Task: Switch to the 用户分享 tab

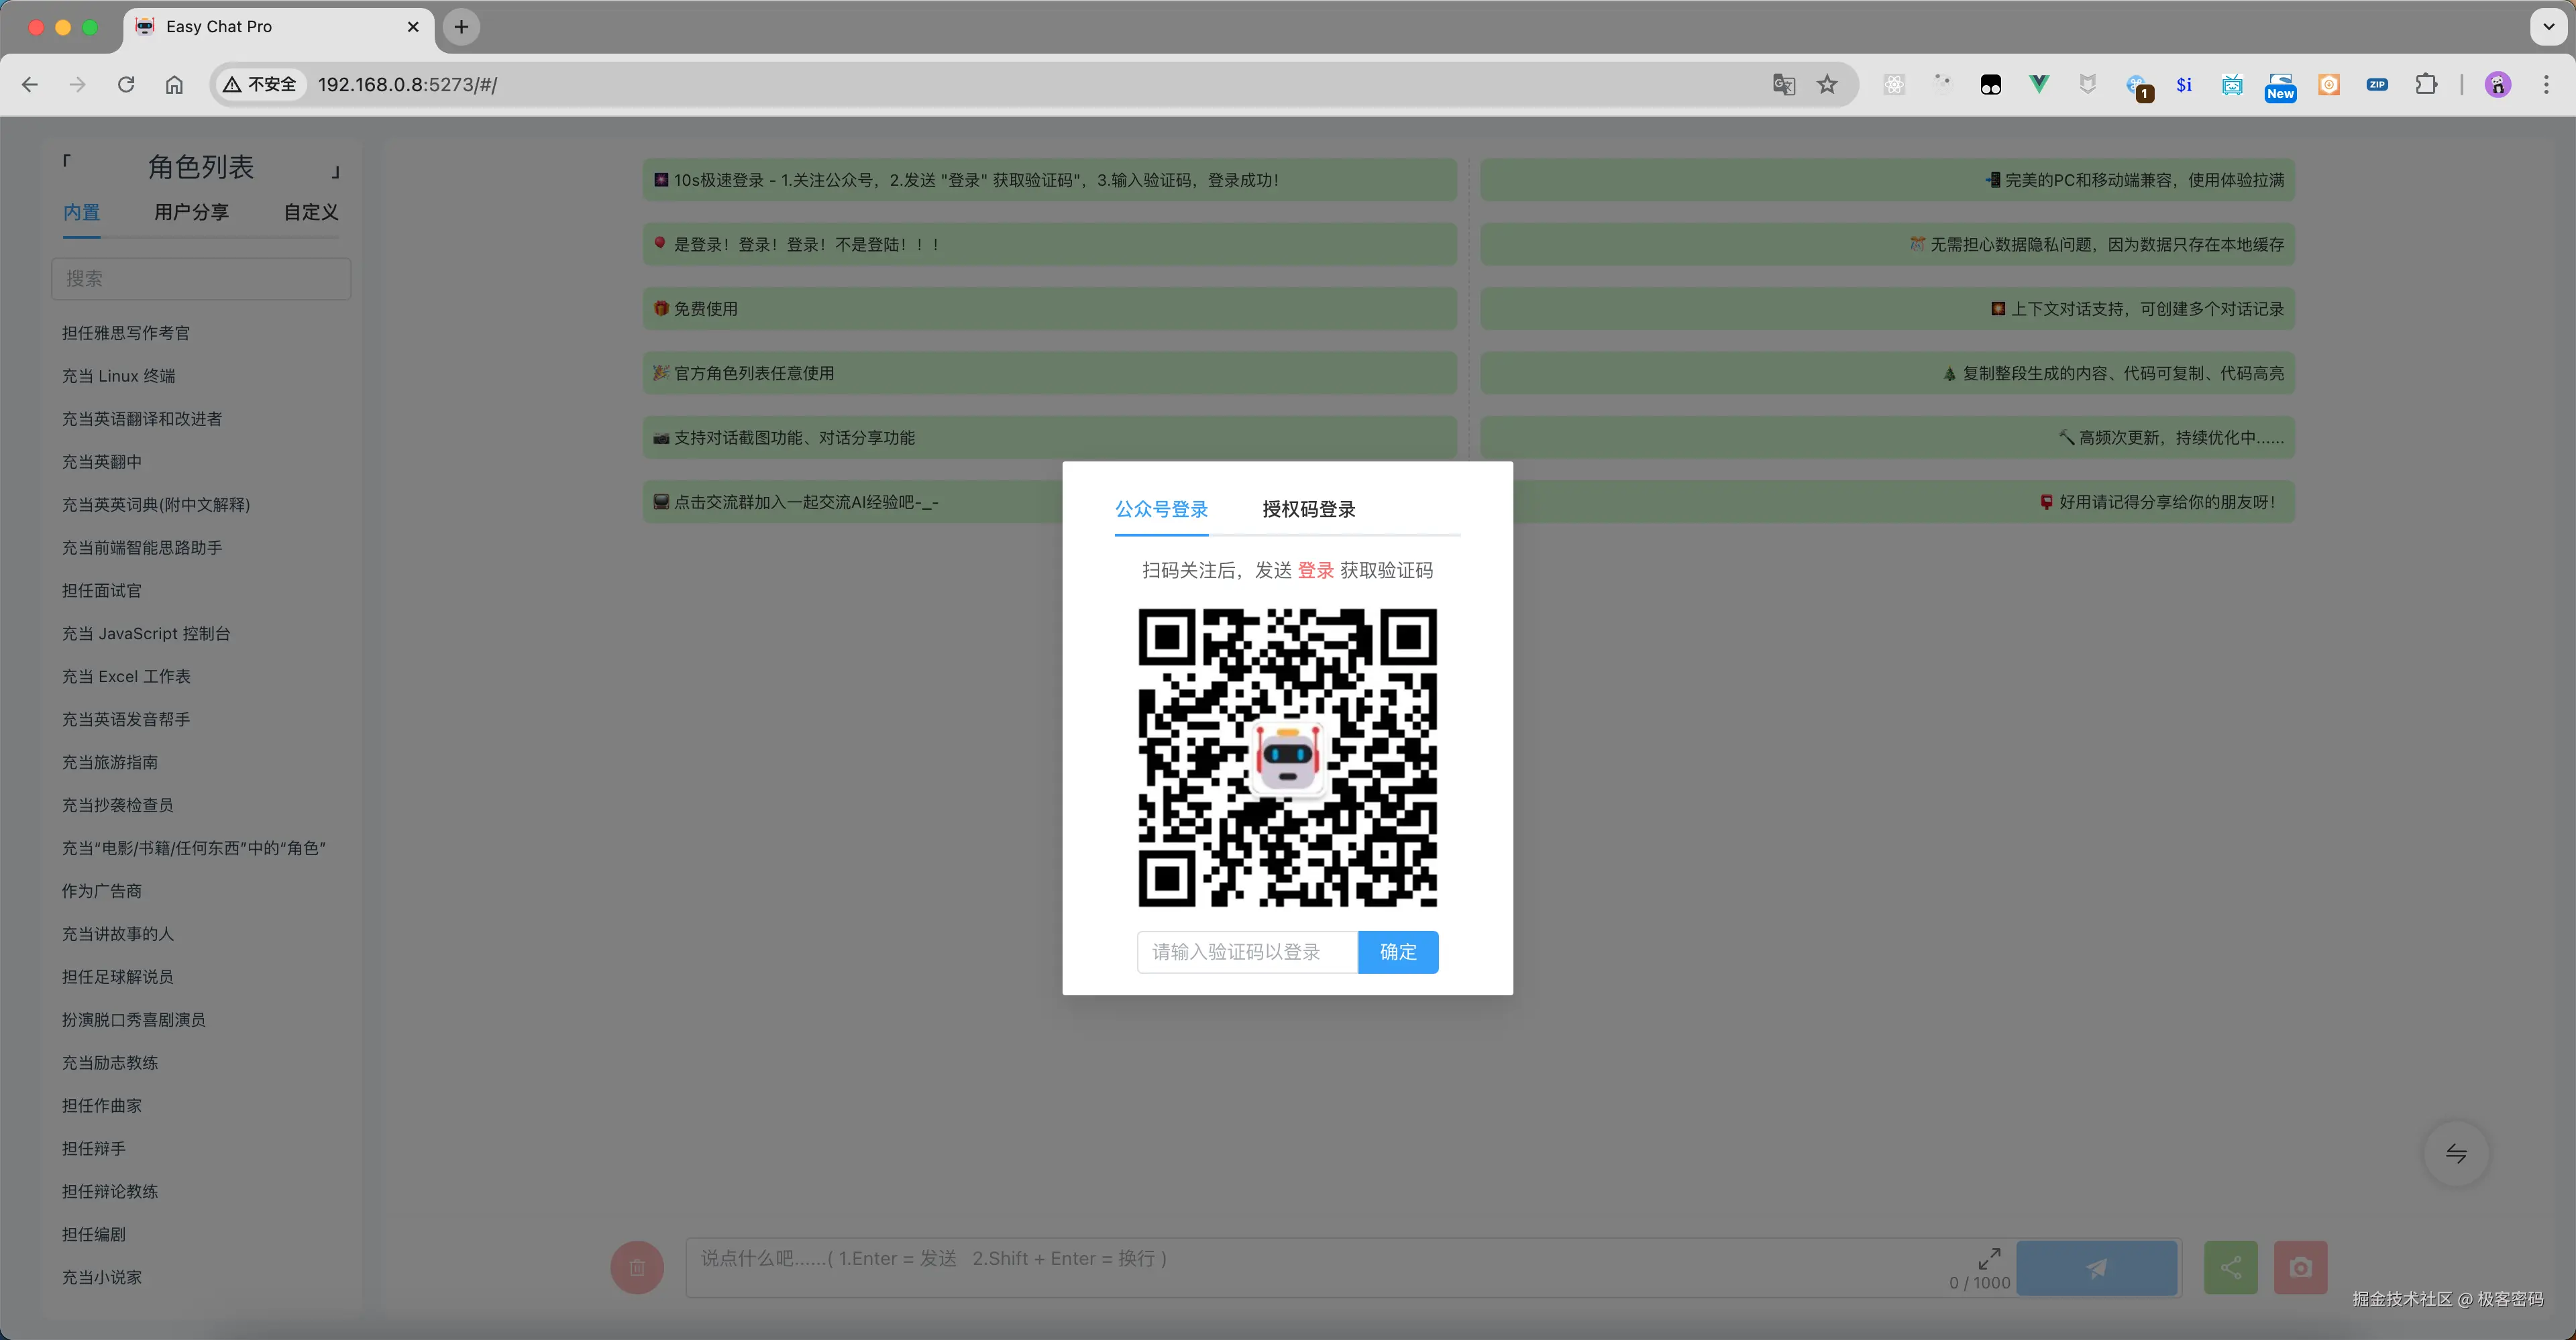Action: tap(191, 212)
